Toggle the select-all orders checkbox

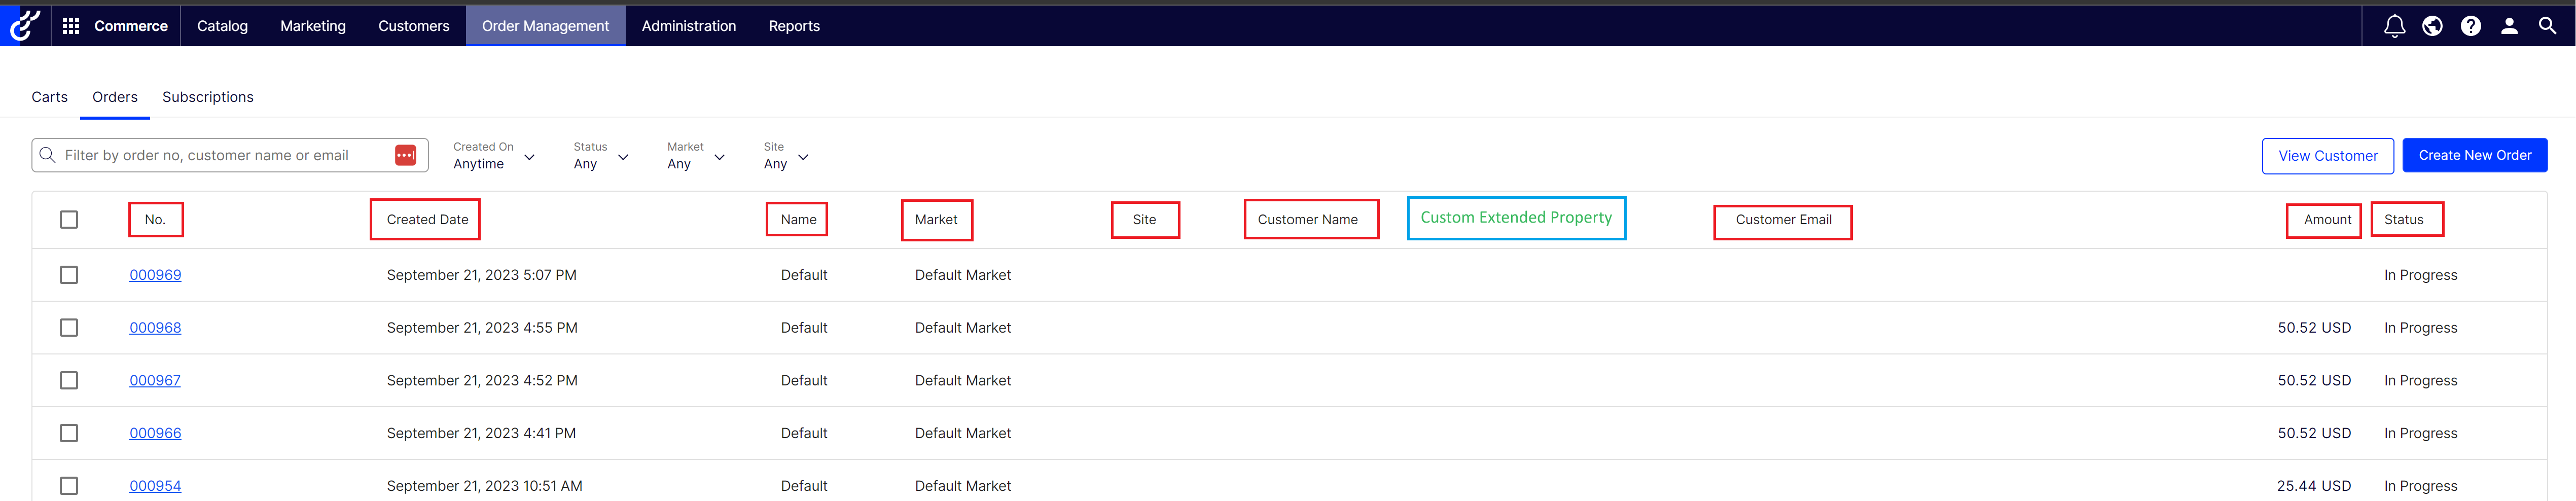click(69, 219)
